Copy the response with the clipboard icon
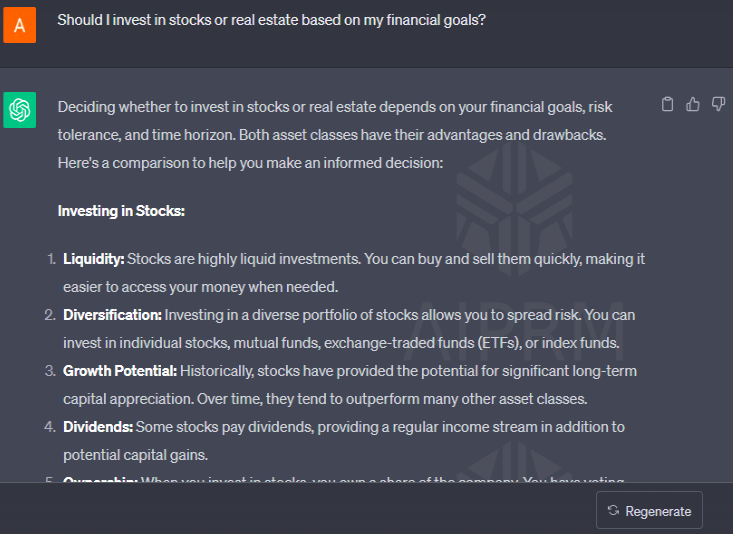The width and height of the screenshot is (733, 534). (x=668, y=104)
